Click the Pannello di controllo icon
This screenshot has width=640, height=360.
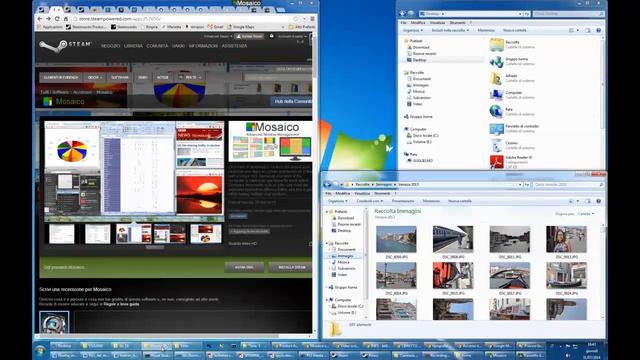pyautogui.click(x=497, y=129)
